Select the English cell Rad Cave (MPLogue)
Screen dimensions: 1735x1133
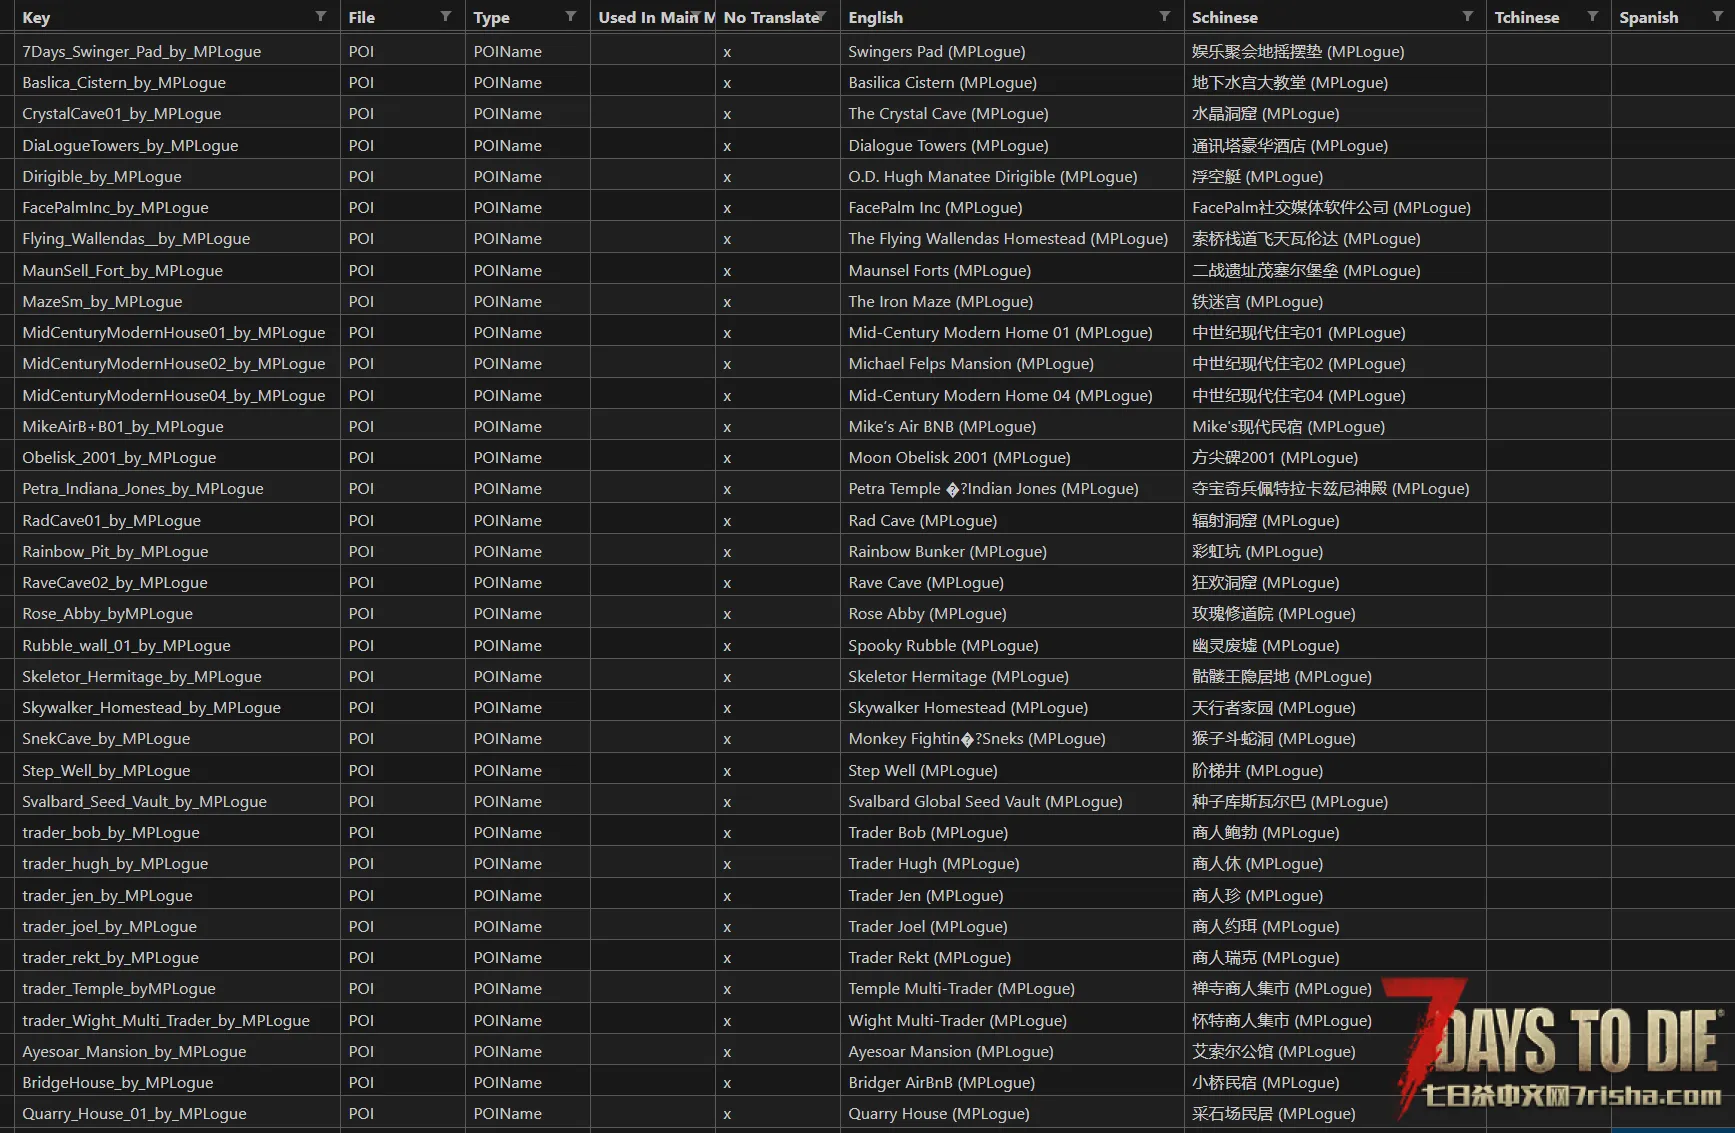pyautogui.click(x=1012, y=520)
